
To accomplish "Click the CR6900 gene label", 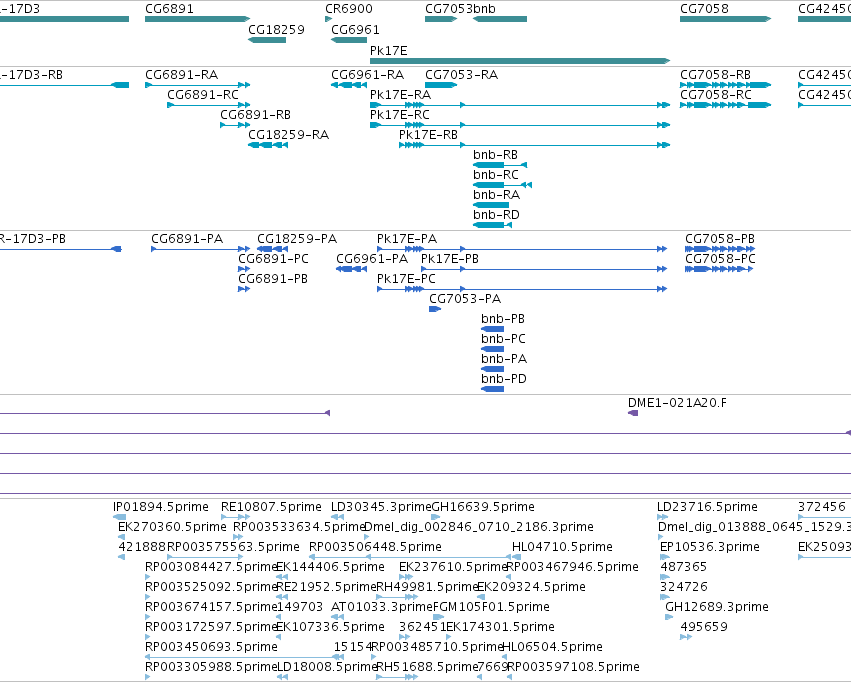I will pyautogui.click(x=349, y=9).
